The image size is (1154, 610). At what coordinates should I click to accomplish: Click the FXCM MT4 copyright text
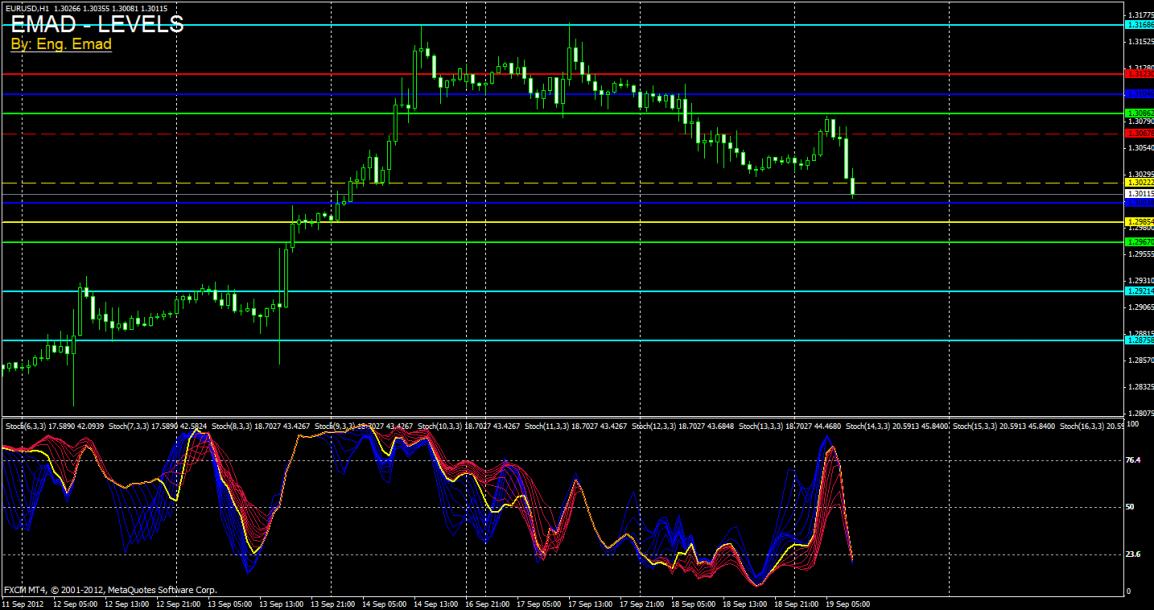110,589
